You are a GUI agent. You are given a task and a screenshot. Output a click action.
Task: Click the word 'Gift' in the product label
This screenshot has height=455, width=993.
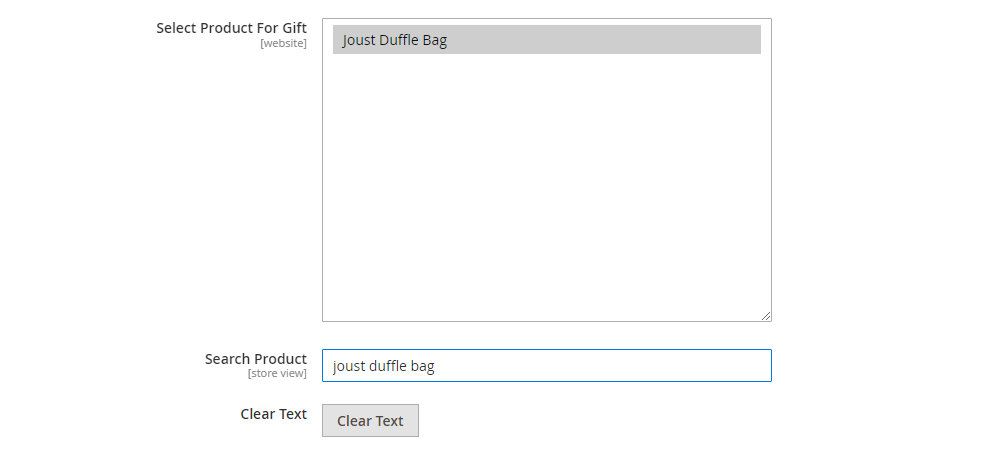pyautogui.click(x=294, y=28)
